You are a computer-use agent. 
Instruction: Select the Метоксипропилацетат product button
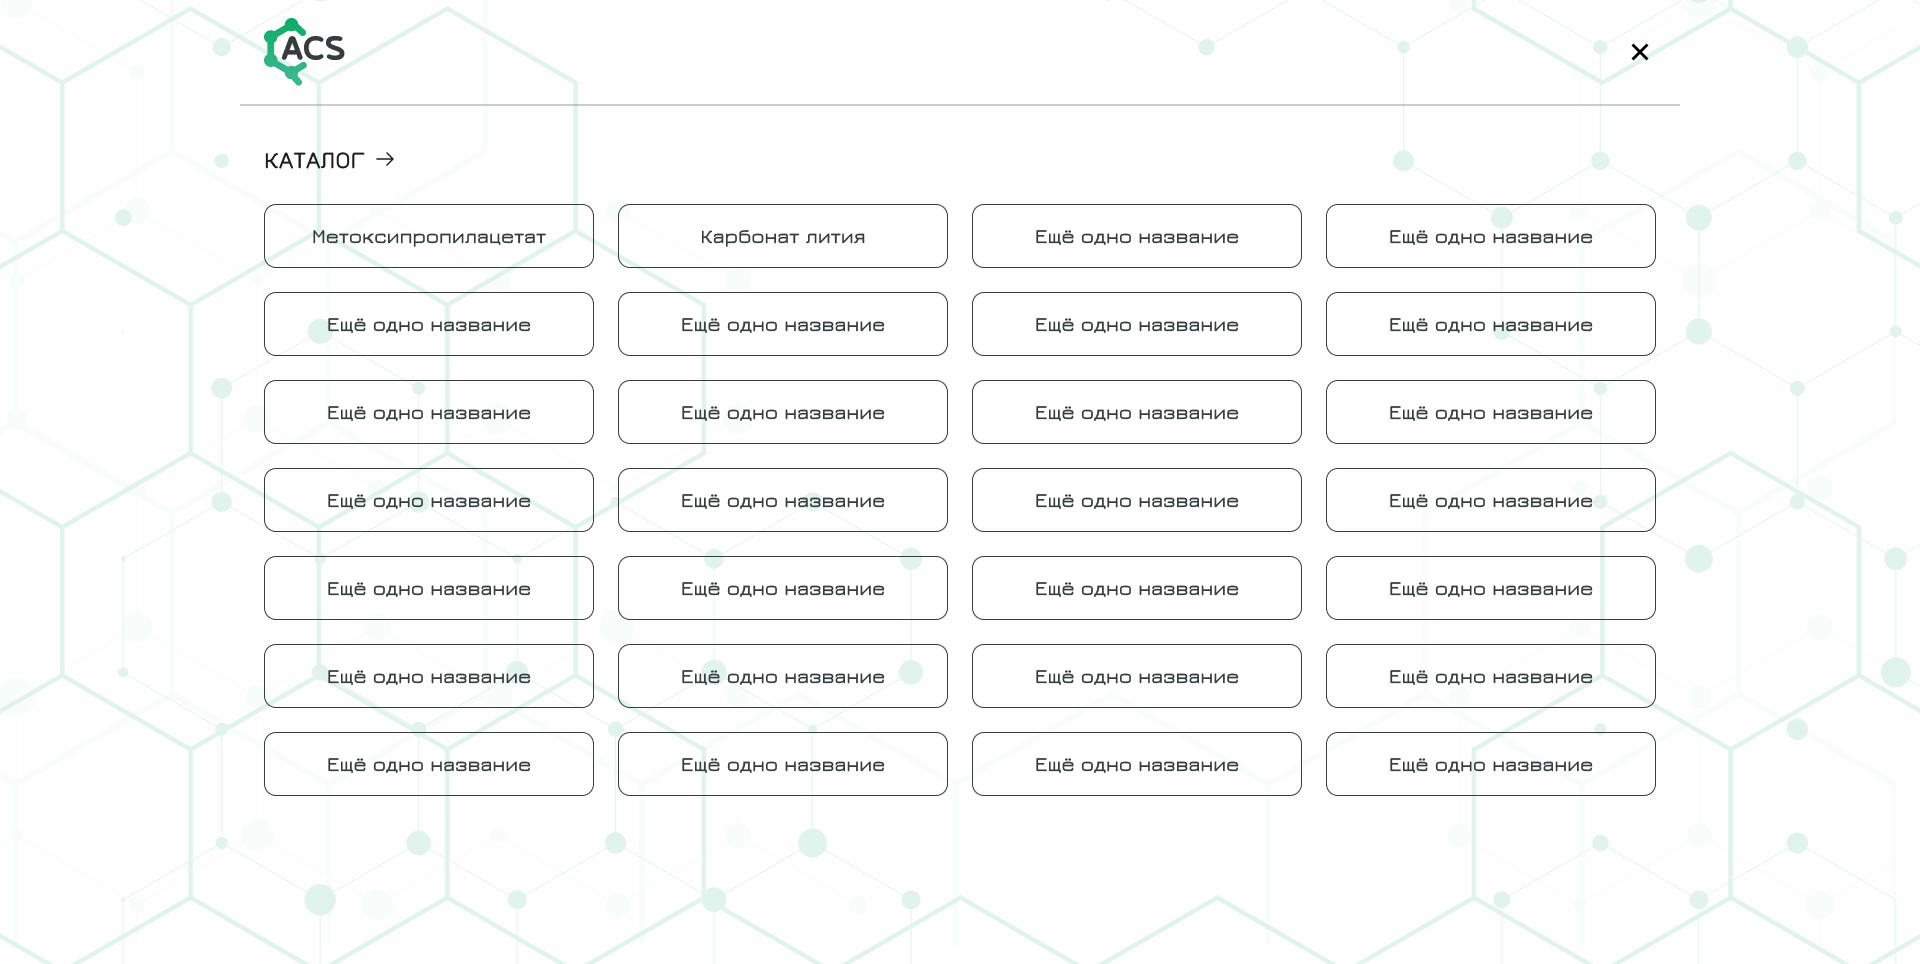pos(428,236)
